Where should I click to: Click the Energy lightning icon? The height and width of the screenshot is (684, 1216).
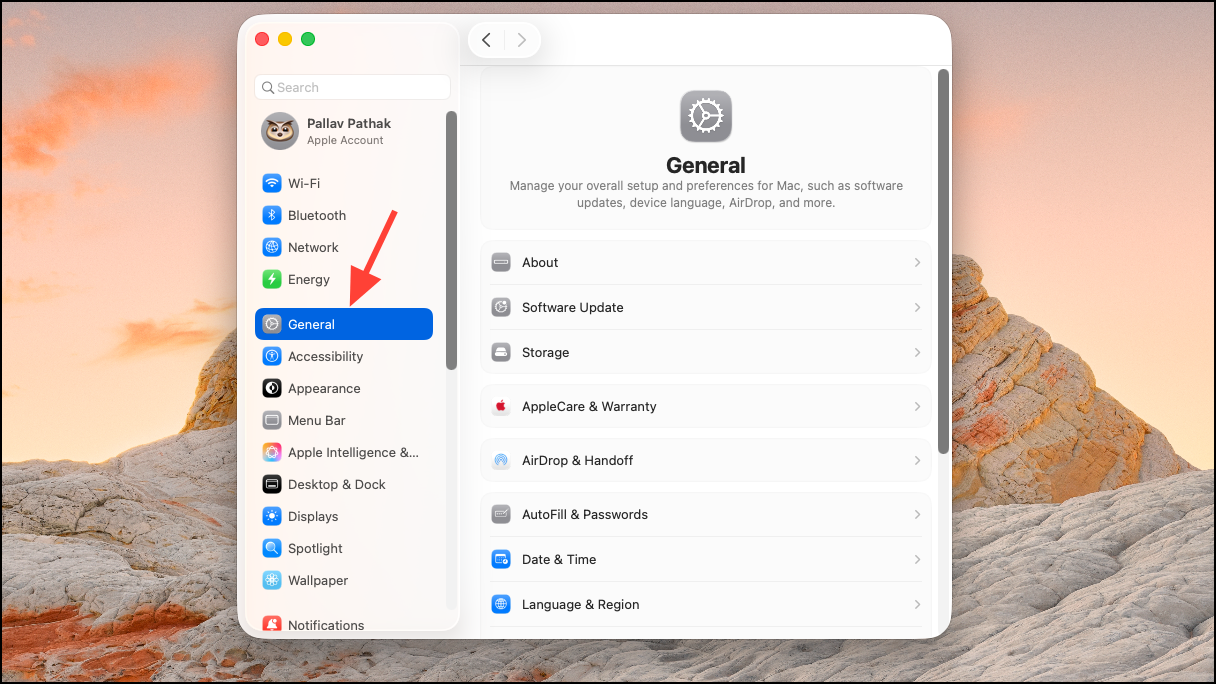point(272,279)
